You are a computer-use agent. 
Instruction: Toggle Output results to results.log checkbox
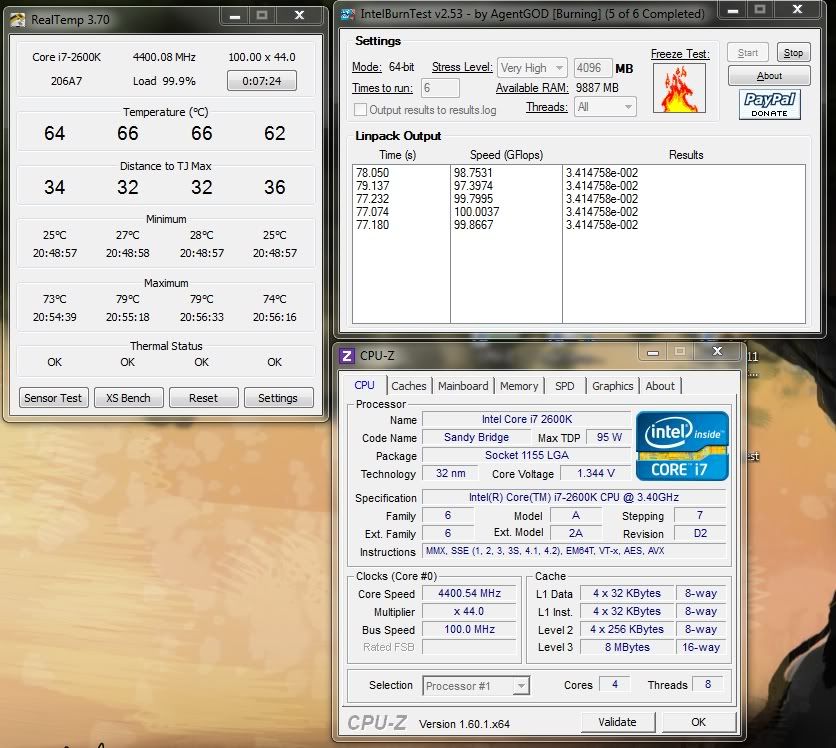pos(360,110)
